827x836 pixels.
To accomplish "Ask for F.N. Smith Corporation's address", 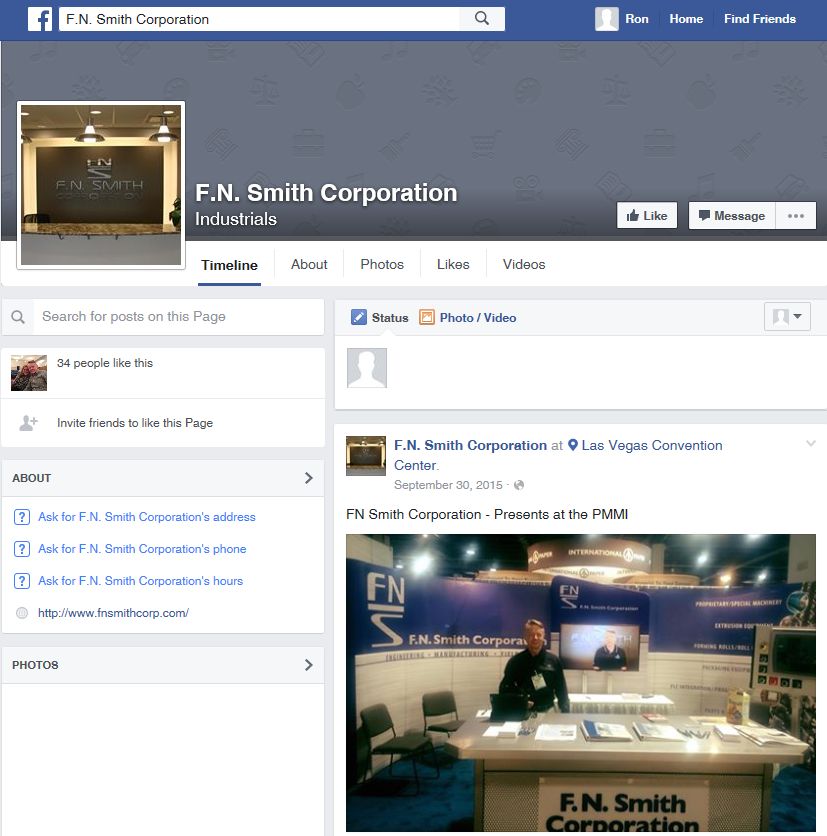I will point(147,517).
